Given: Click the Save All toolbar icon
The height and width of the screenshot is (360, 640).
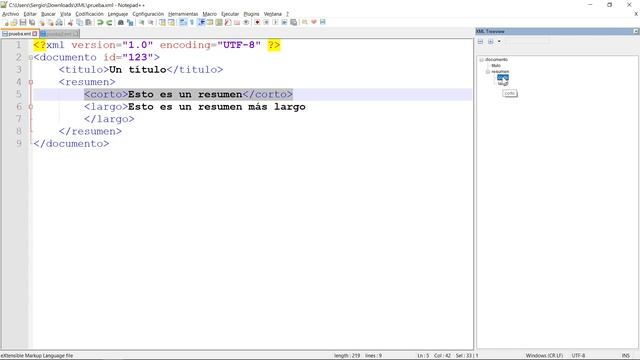Looking at the screenshot, I should click(32, 22).
